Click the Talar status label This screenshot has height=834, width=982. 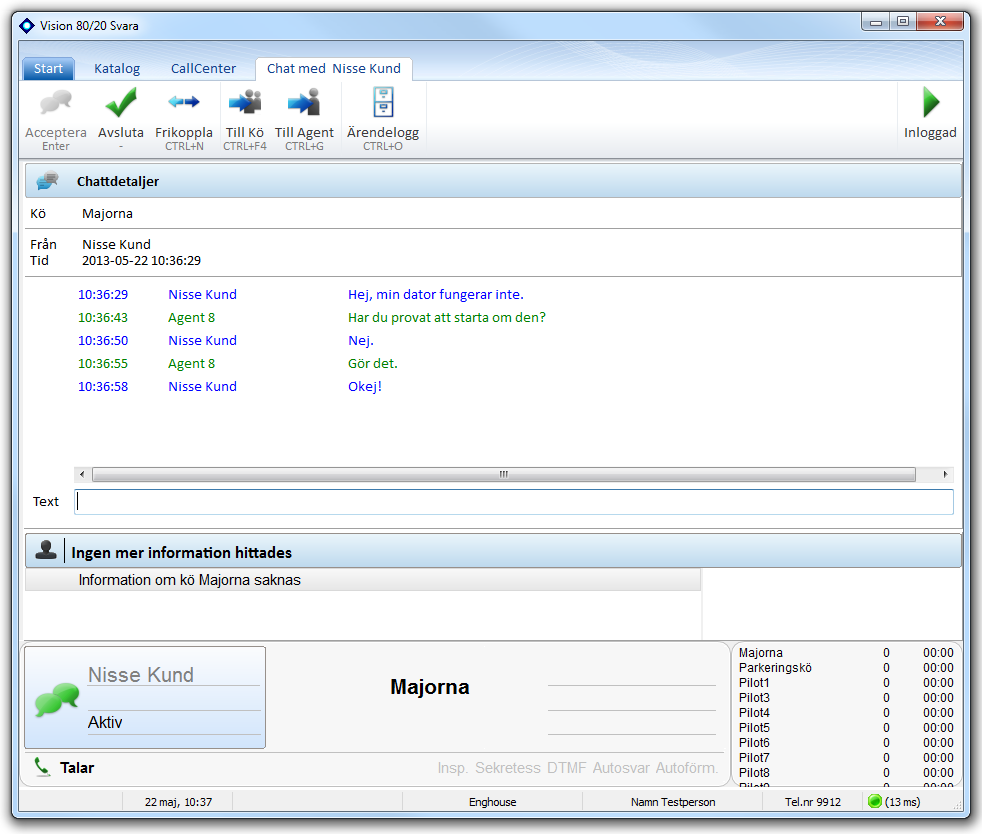[77, 768]
